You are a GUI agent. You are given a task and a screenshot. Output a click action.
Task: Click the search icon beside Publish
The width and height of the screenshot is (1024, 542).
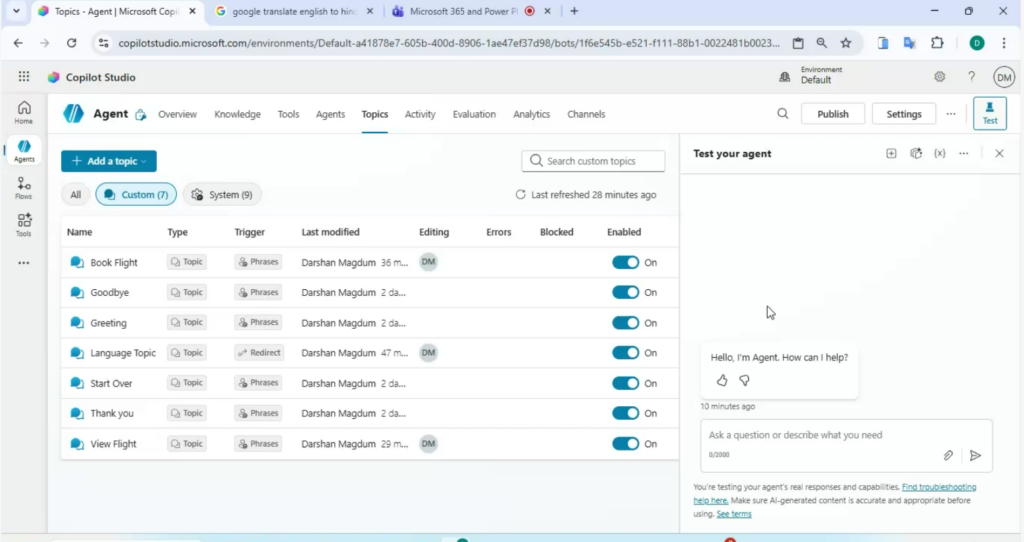tap(783, 114)
